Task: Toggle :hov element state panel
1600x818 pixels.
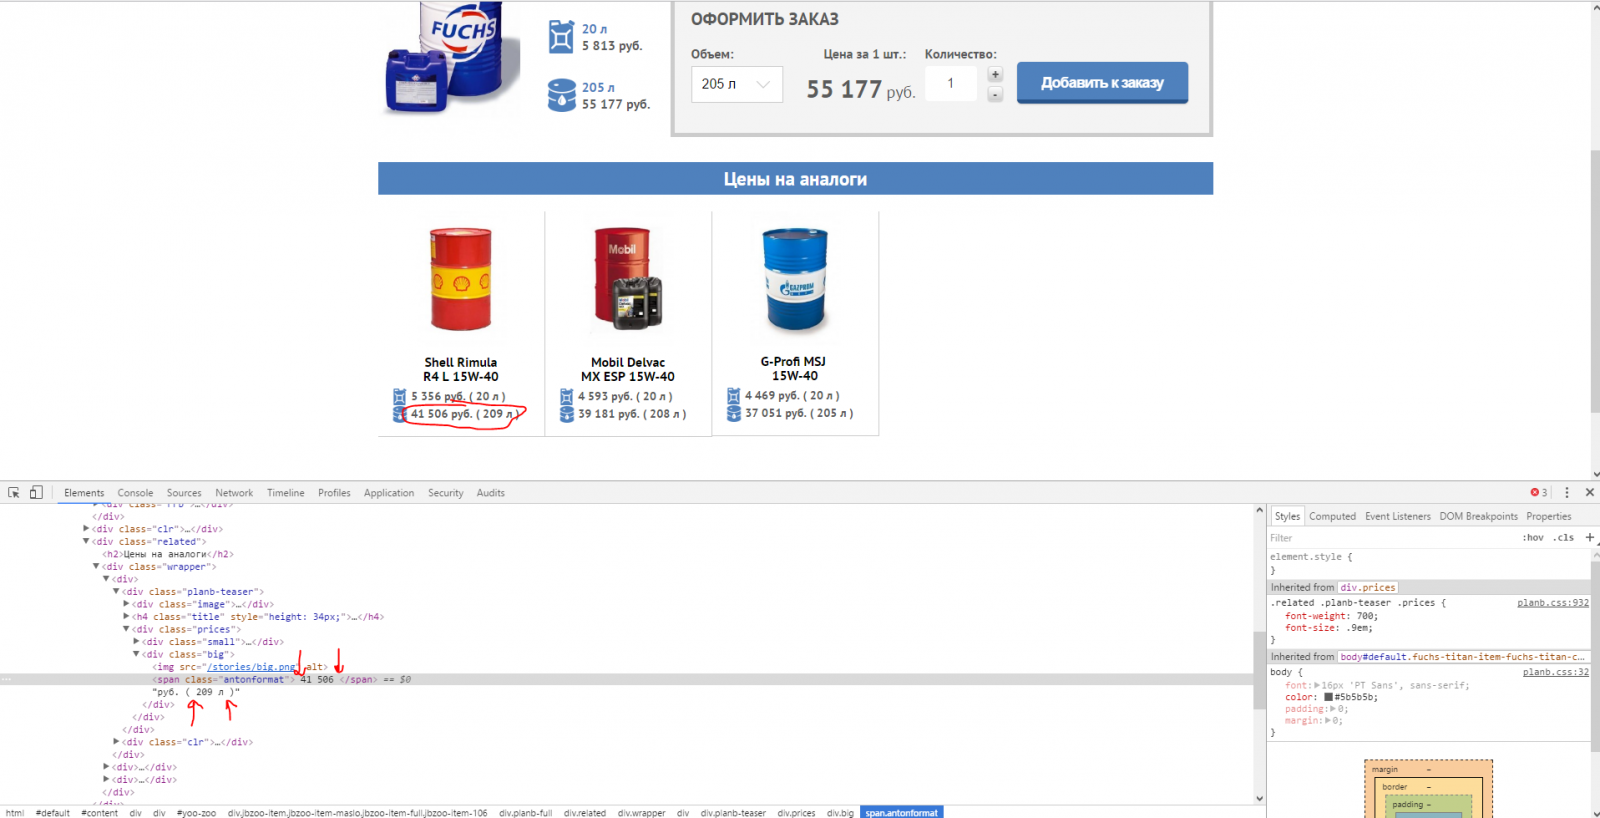Action: (1533, 537)
